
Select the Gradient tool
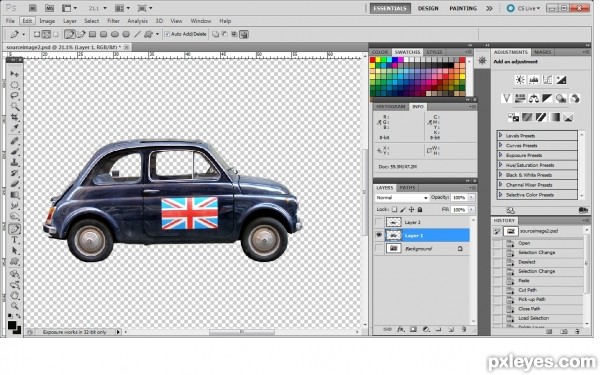click(15, 195)
